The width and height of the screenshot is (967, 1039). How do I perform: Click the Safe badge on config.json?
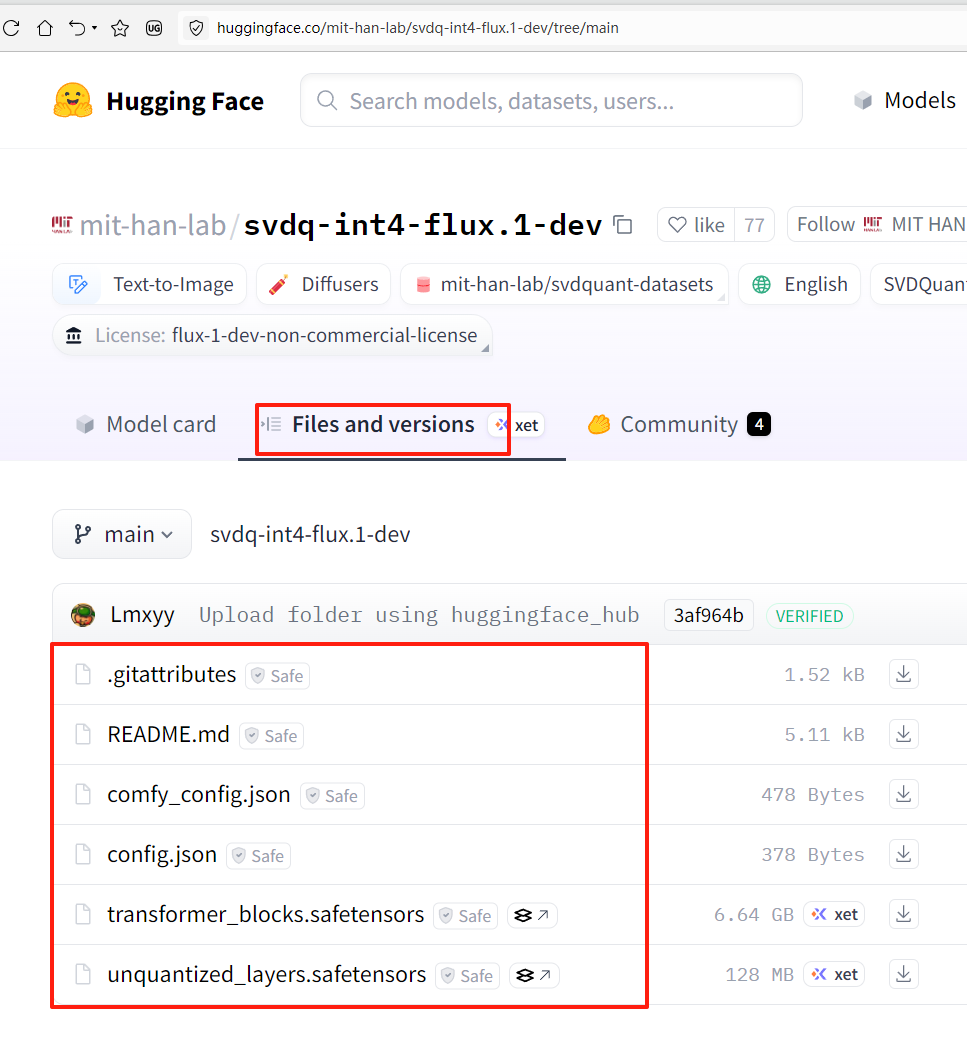pyautogui.click(x=258, y=856)
